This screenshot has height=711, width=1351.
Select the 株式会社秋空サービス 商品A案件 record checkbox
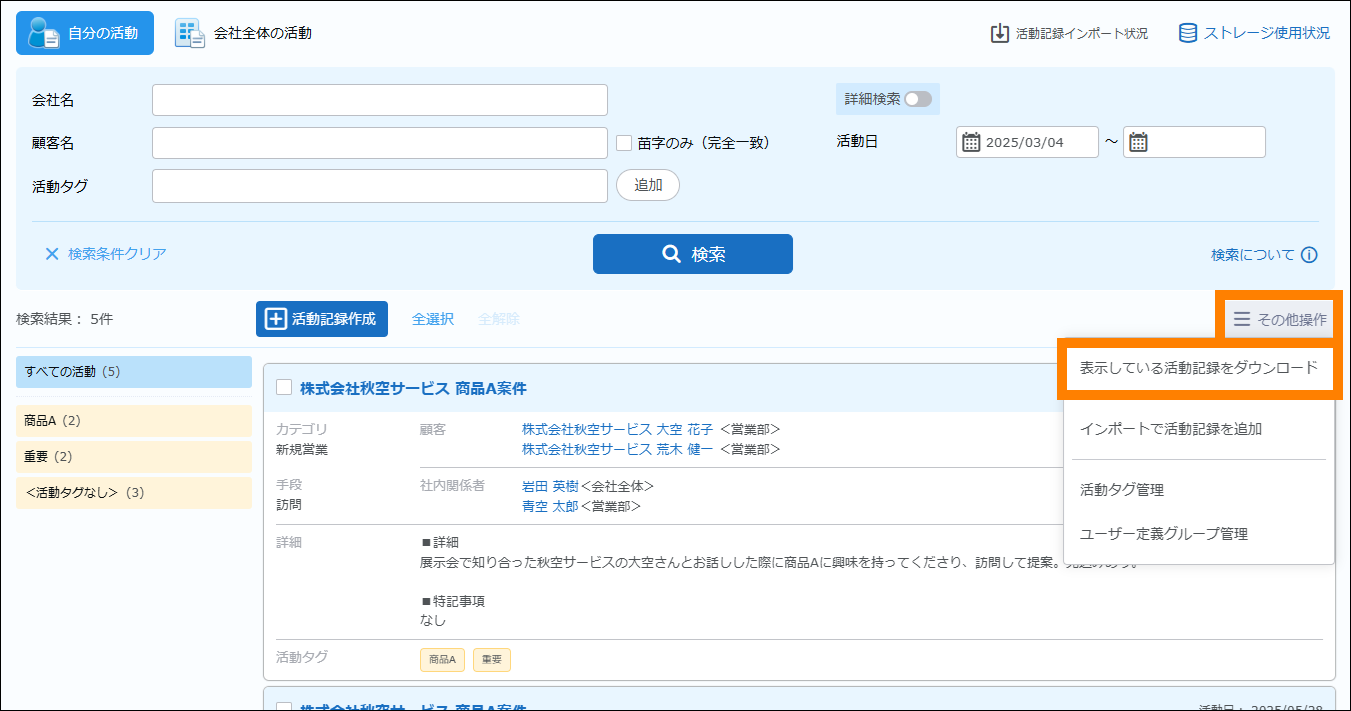284,388
